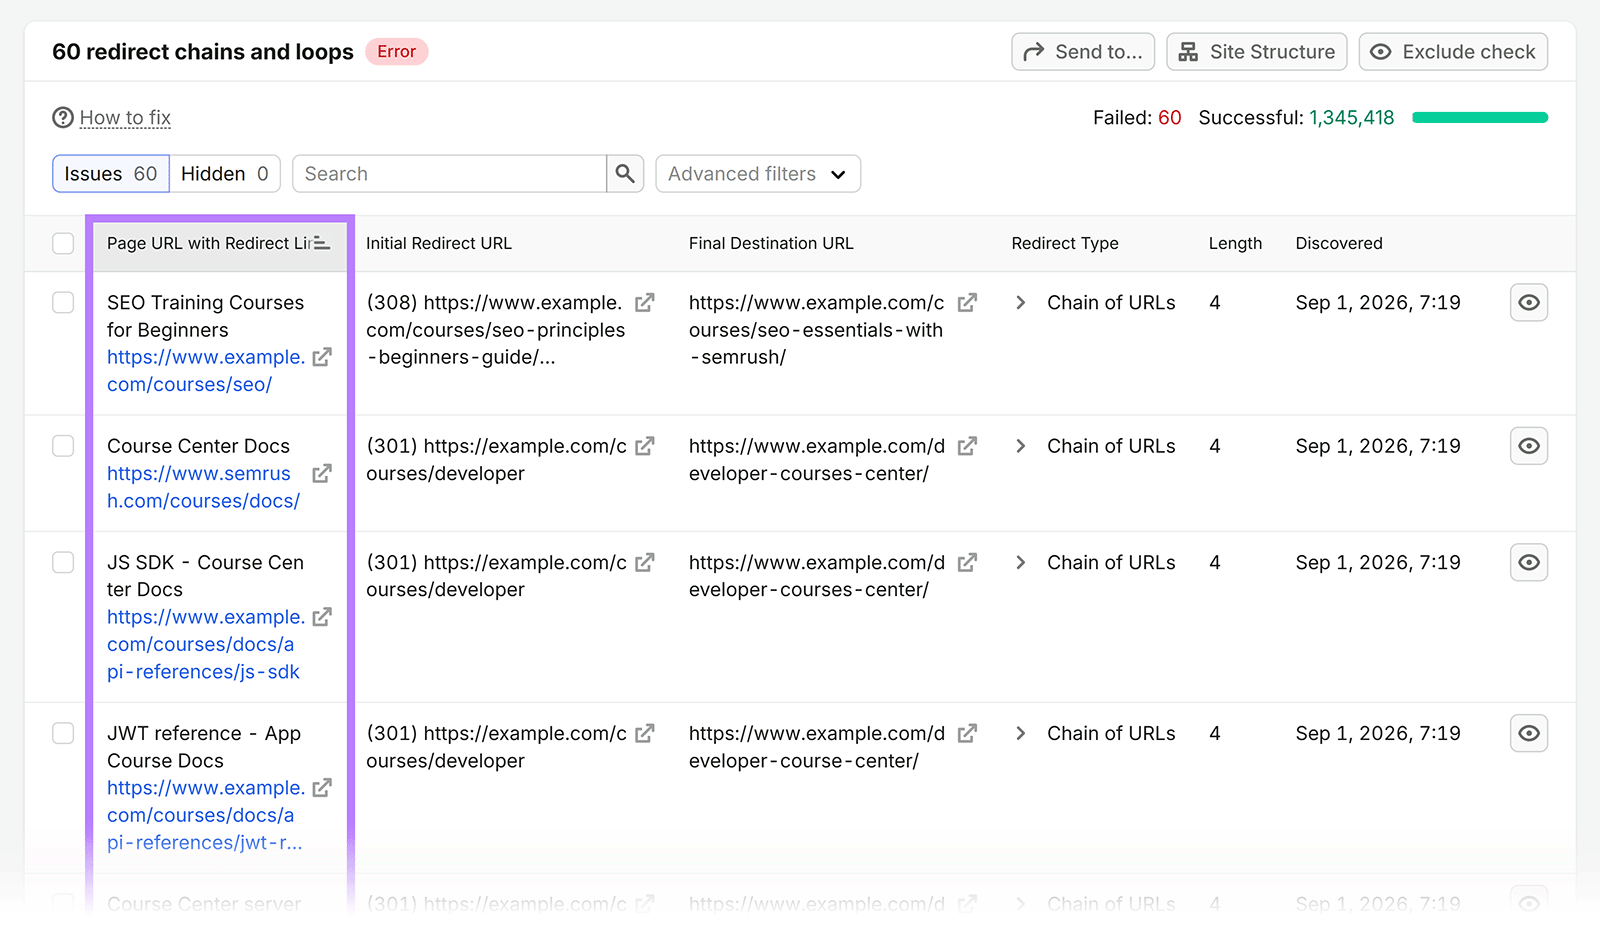Open the How to fix help link

pos(125,118)
